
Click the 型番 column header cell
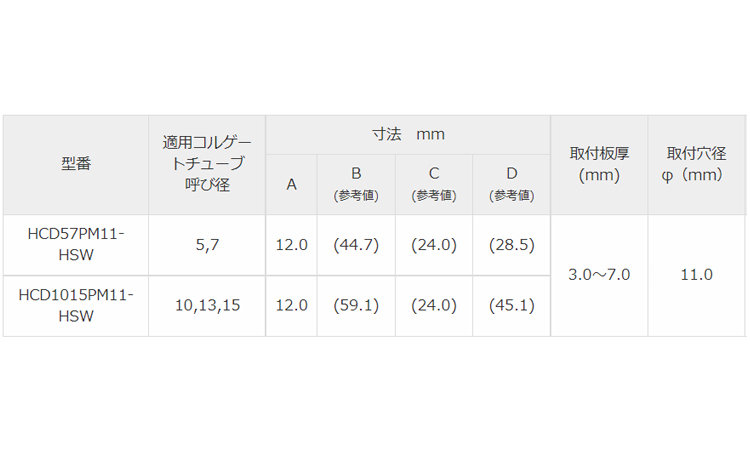coord(75,164)
